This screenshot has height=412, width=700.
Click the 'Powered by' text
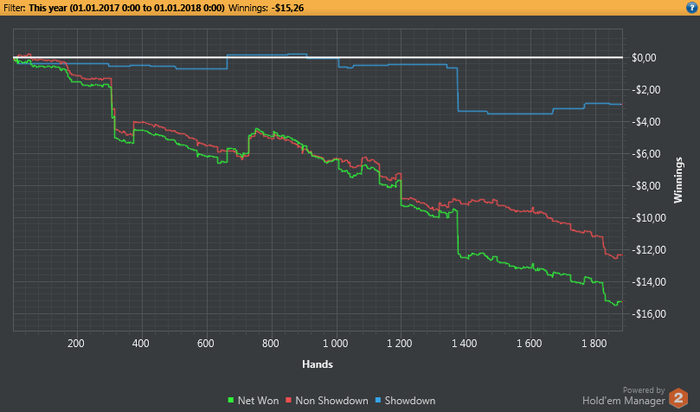(644, 391)
